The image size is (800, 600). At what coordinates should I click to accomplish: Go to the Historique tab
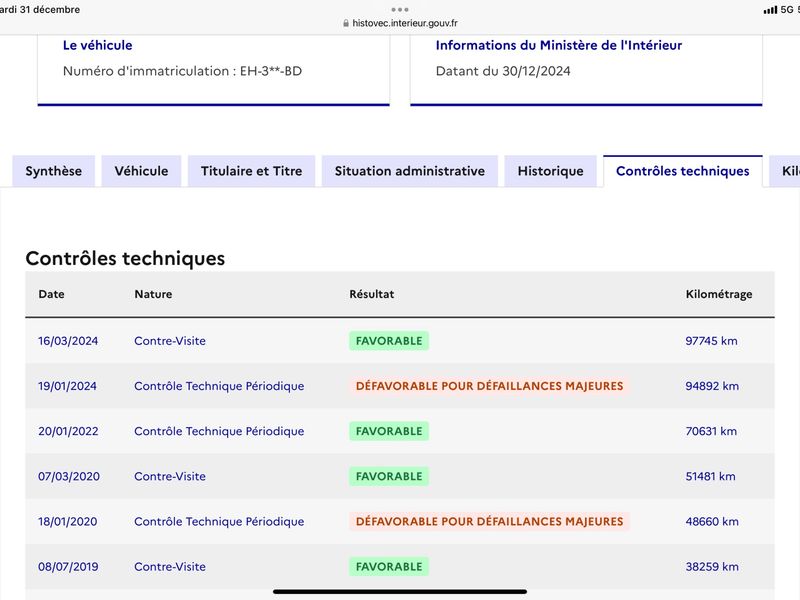[x=551, y=171]
